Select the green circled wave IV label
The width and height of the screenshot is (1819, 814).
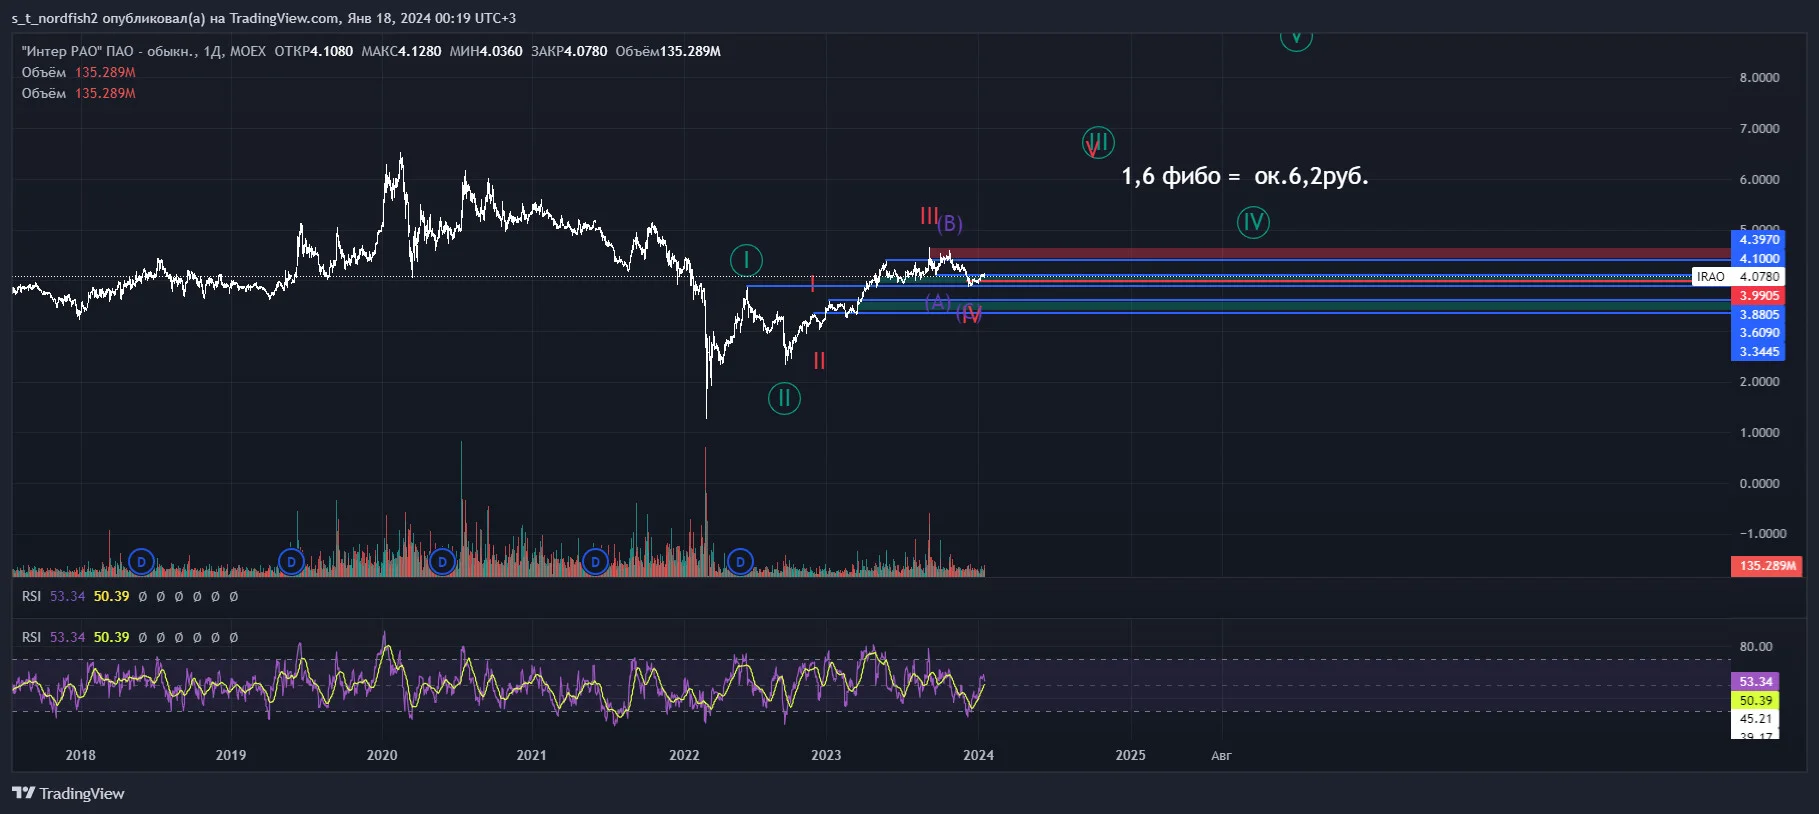pyautogui.click(x=1253, y=222)
